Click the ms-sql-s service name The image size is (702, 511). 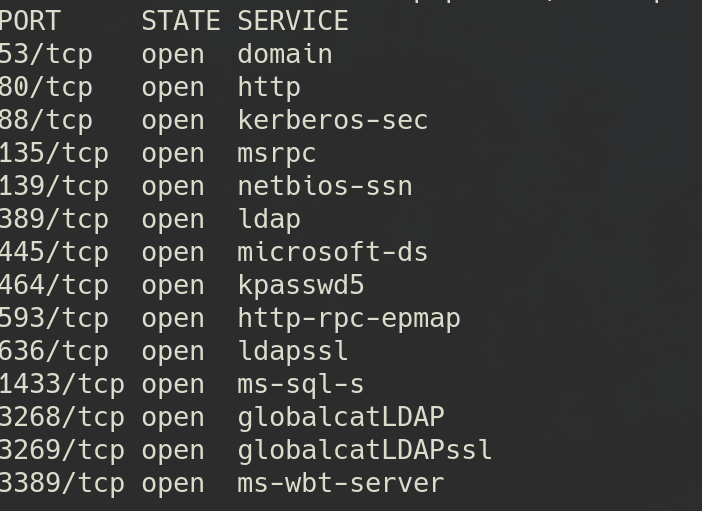301,384
